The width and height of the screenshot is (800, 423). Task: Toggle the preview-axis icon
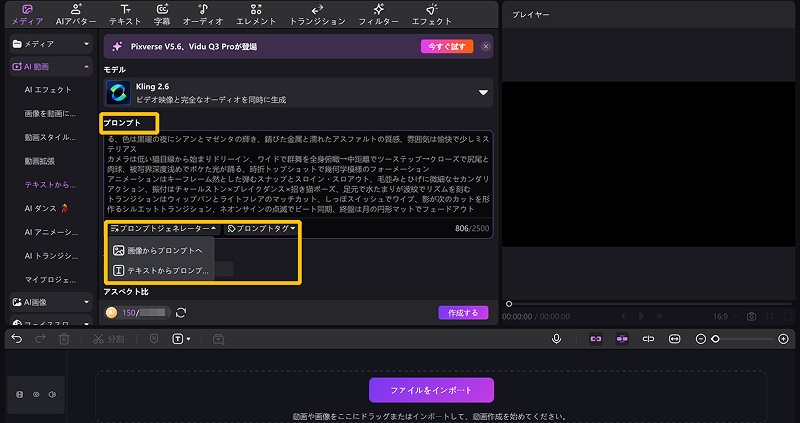(648, 339)
